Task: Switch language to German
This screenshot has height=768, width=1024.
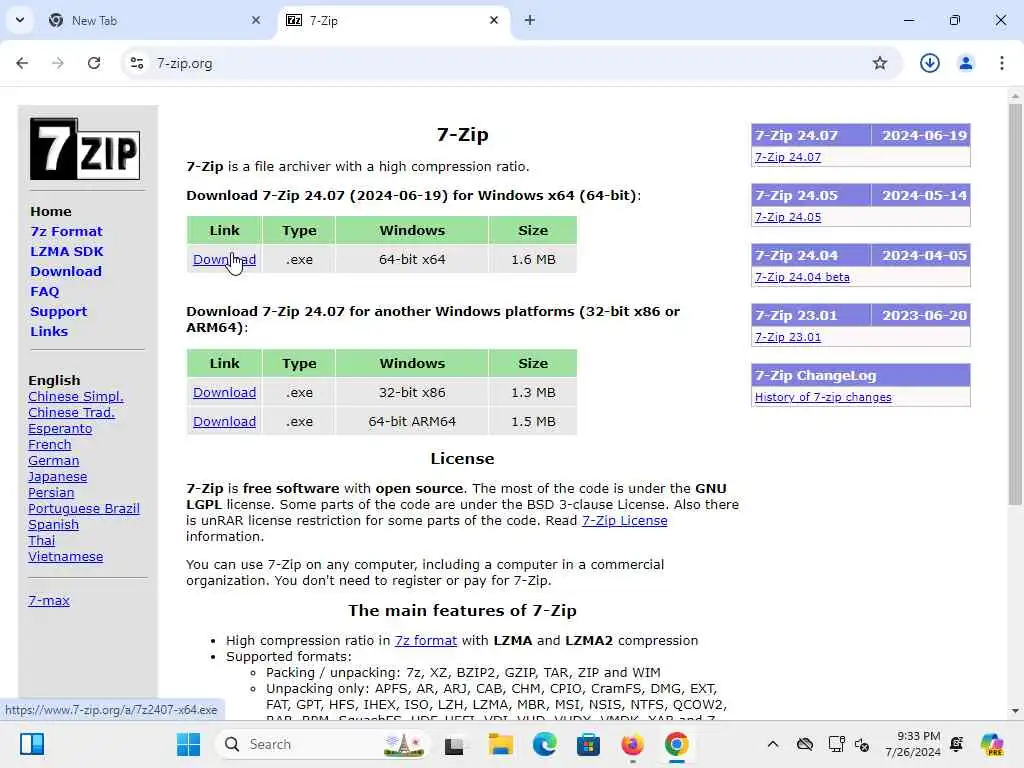Action: [x=54, y=460]
